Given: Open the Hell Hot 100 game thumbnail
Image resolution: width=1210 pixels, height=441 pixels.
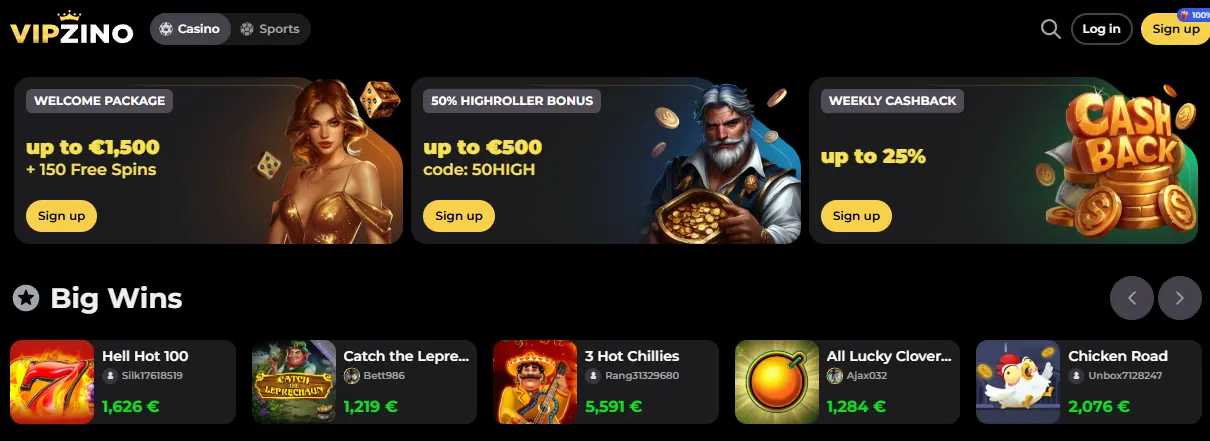Looking at the screenshot, I should [x=52, y=382].
